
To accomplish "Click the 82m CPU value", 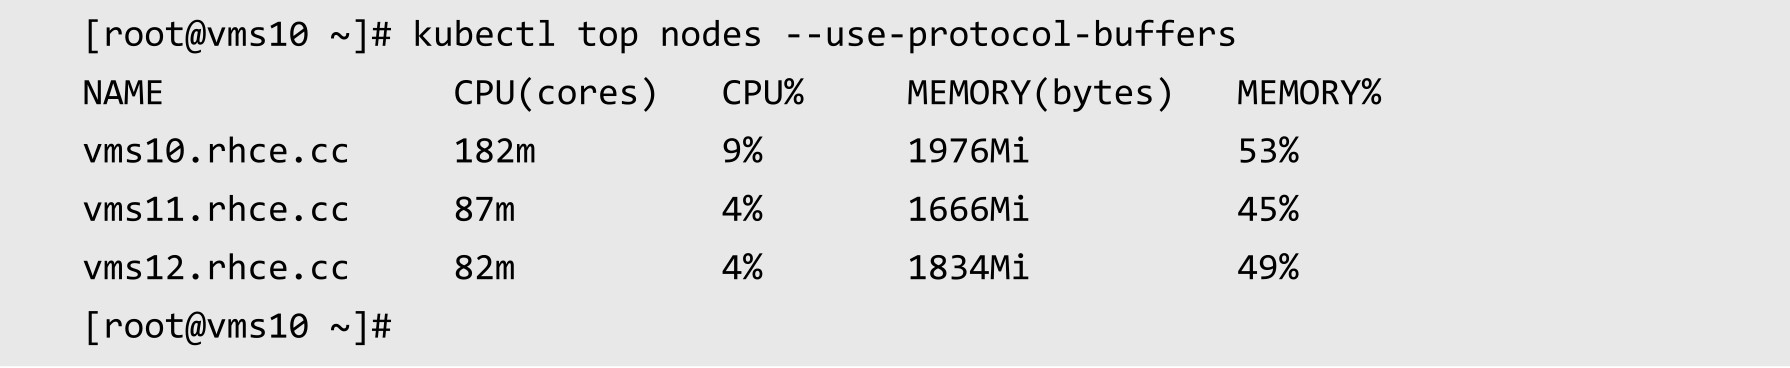I will click(484, 267).
